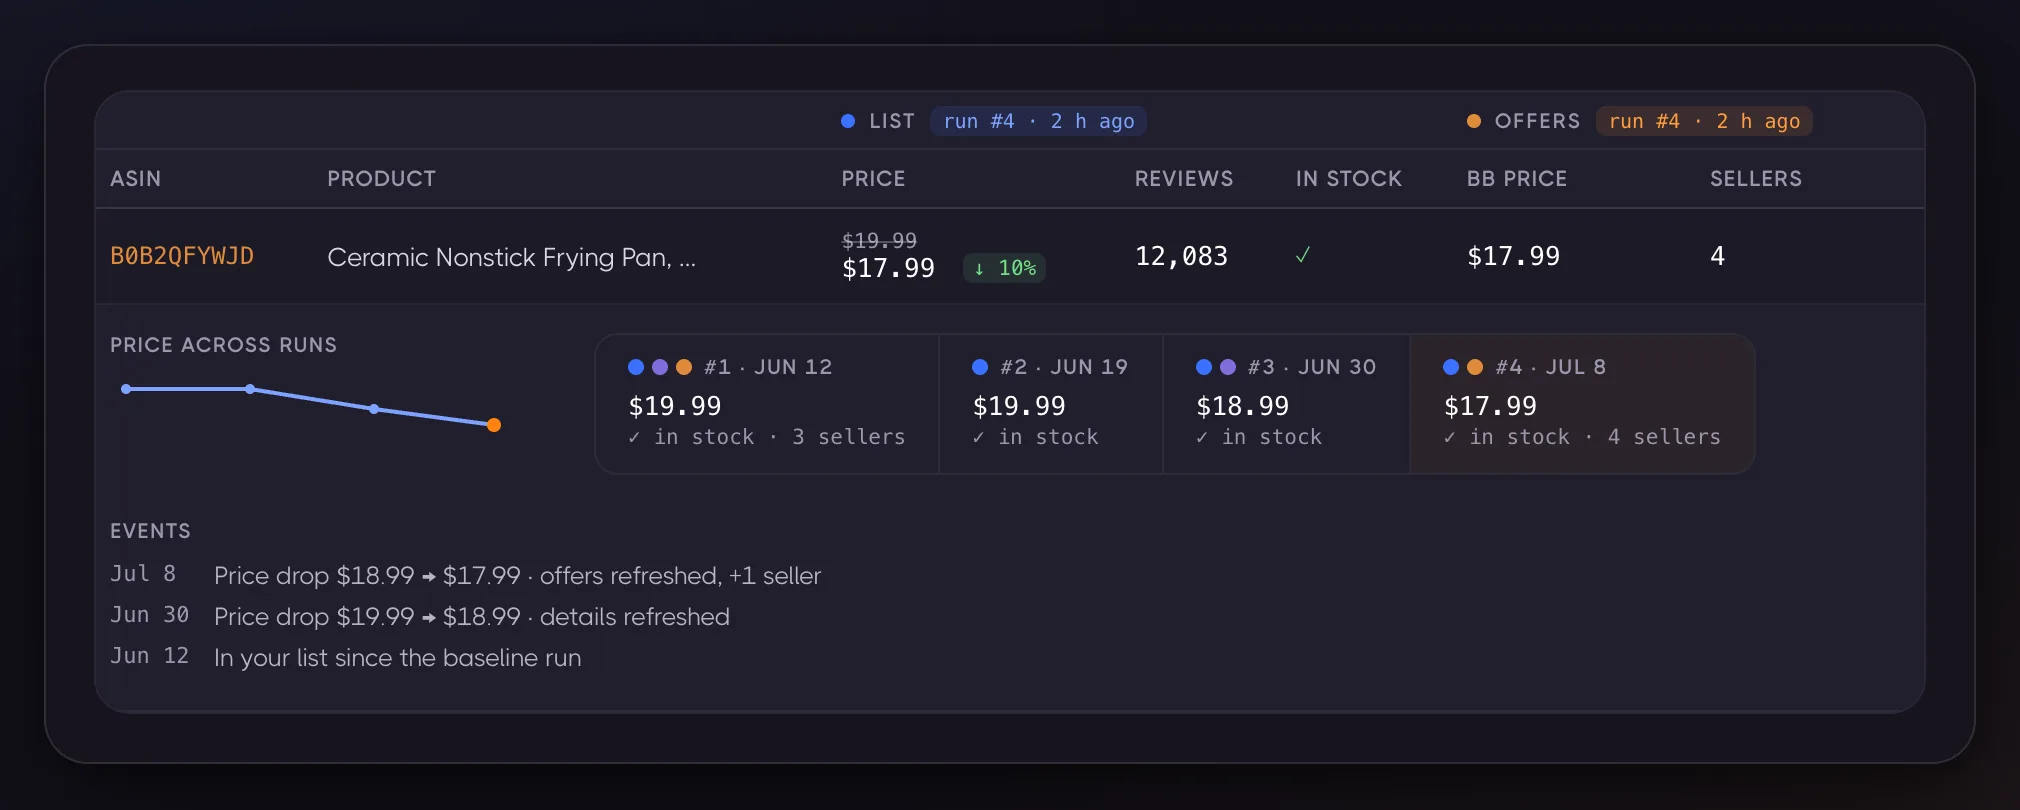Open the Jun 12 baseline run event

tap(345, 657)
